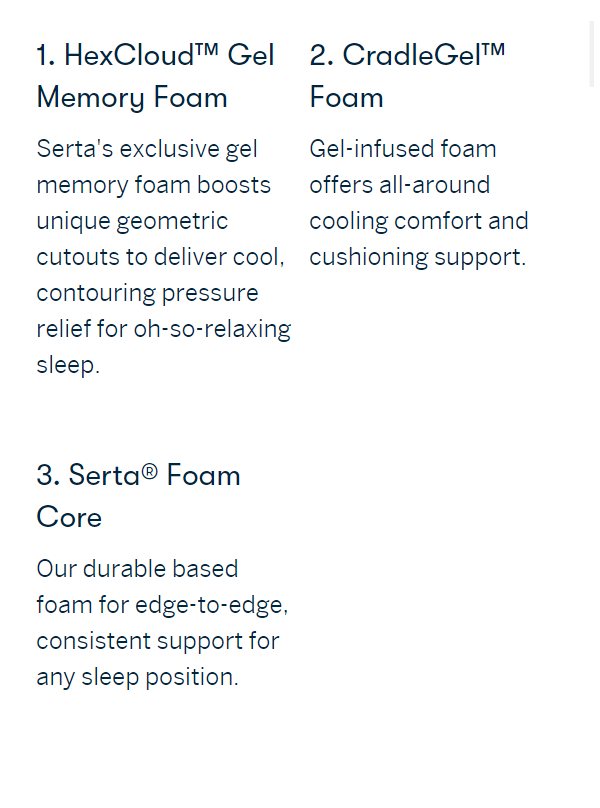The height and width of the screenshot is (808, 600).
Task: Click the "cooling comfort and" line
Action: pos(419,221)
